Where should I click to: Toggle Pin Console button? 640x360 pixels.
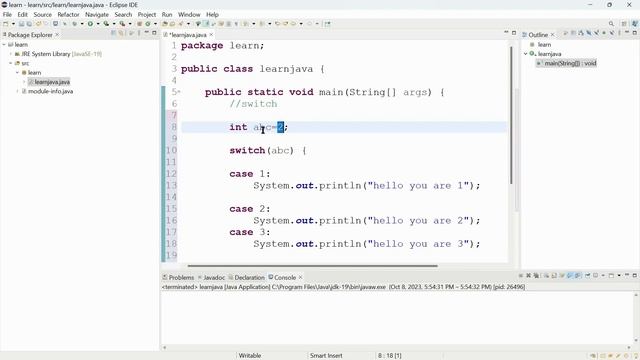[588, 276]
